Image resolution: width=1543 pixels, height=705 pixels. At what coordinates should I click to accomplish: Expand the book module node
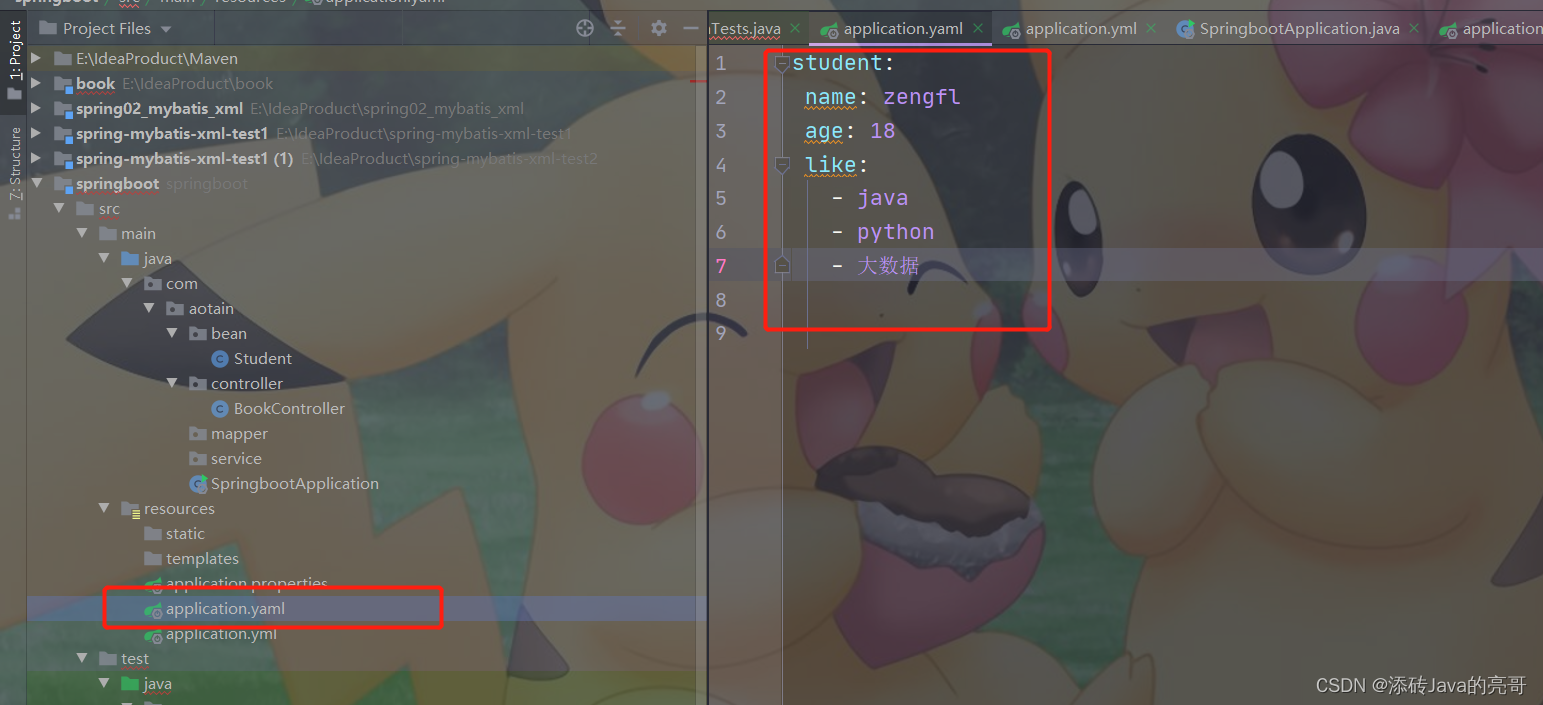tap(37, 84)
